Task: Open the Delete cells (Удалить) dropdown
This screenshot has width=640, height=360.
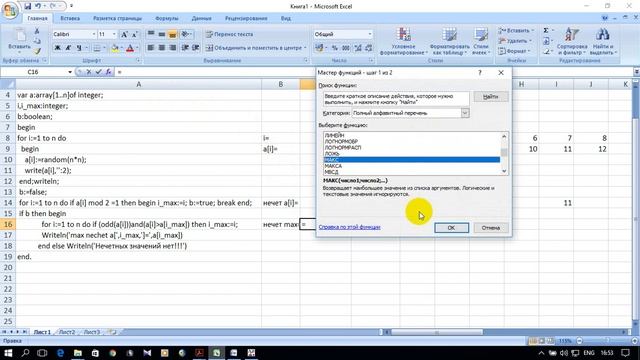Action: coord(515,41)
